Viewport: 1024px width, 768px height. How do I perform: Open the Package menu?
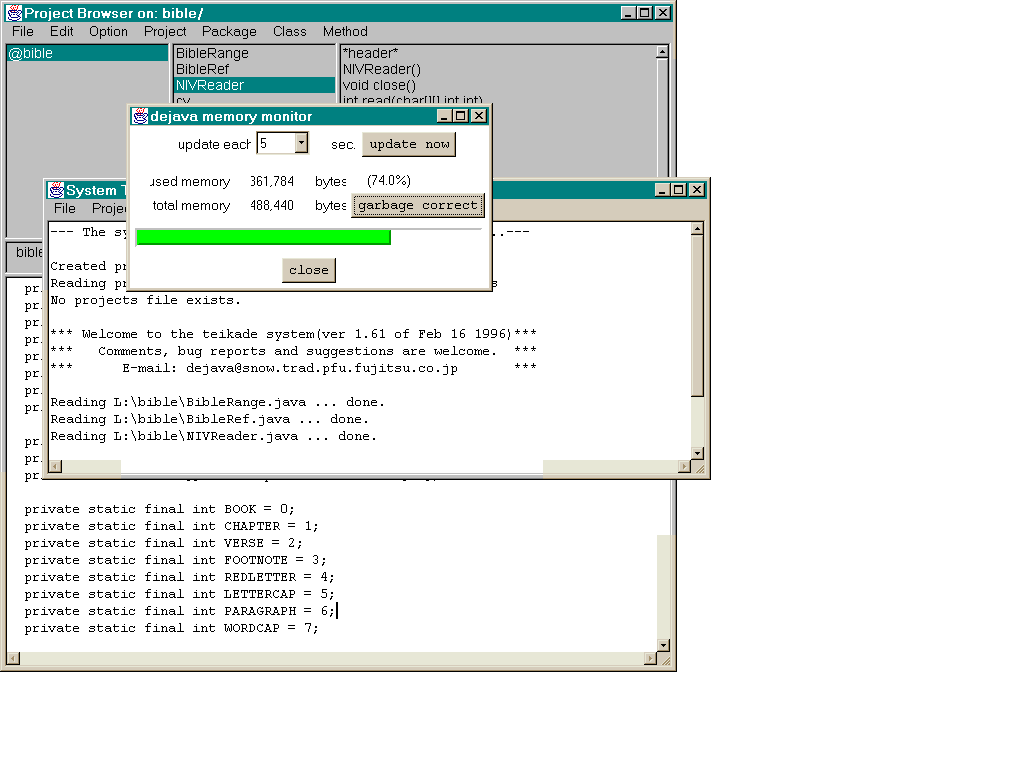pos(228,31)
